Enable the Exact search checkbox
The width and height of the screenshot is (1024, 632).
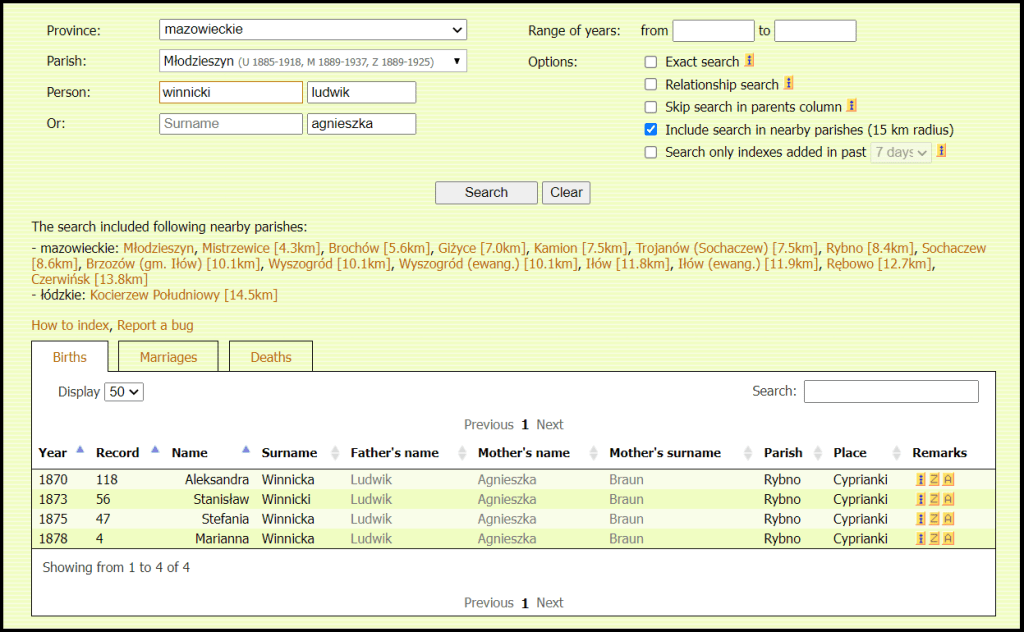click(651, 62)
